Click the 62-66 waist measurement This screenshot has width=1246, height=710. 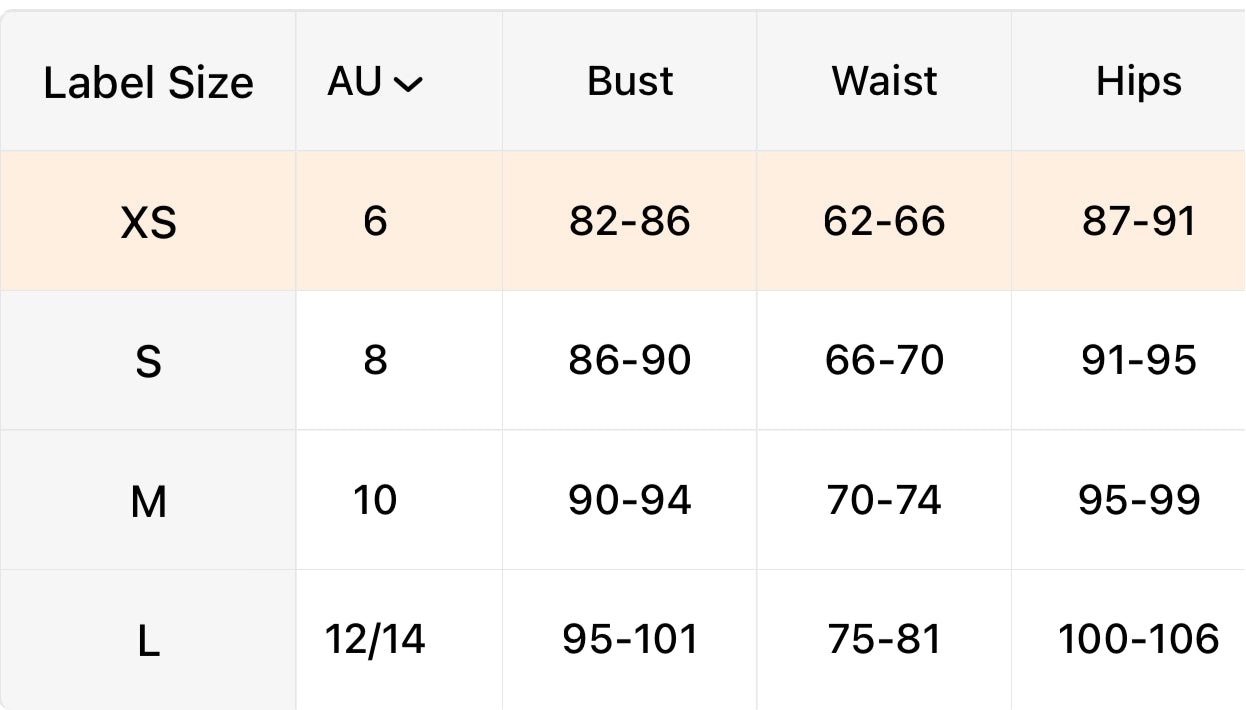[x=885, y=221]
